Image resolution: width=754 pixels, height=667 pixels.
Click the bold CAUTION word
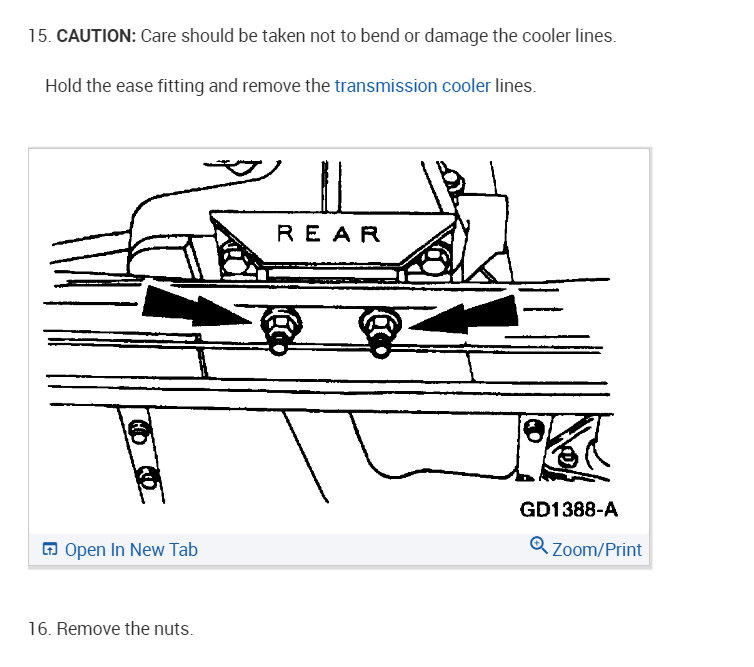(x=96, y=36)
